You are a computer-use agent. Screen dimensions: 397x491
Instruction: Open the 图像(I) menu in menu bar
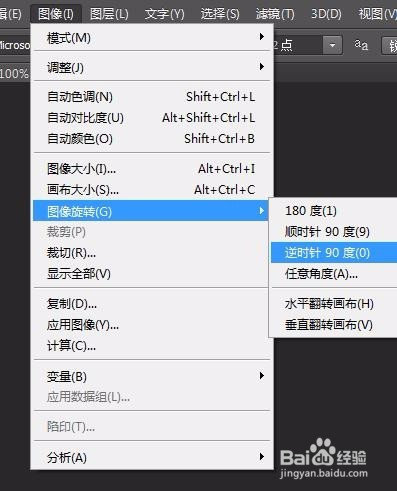[56, 14]
